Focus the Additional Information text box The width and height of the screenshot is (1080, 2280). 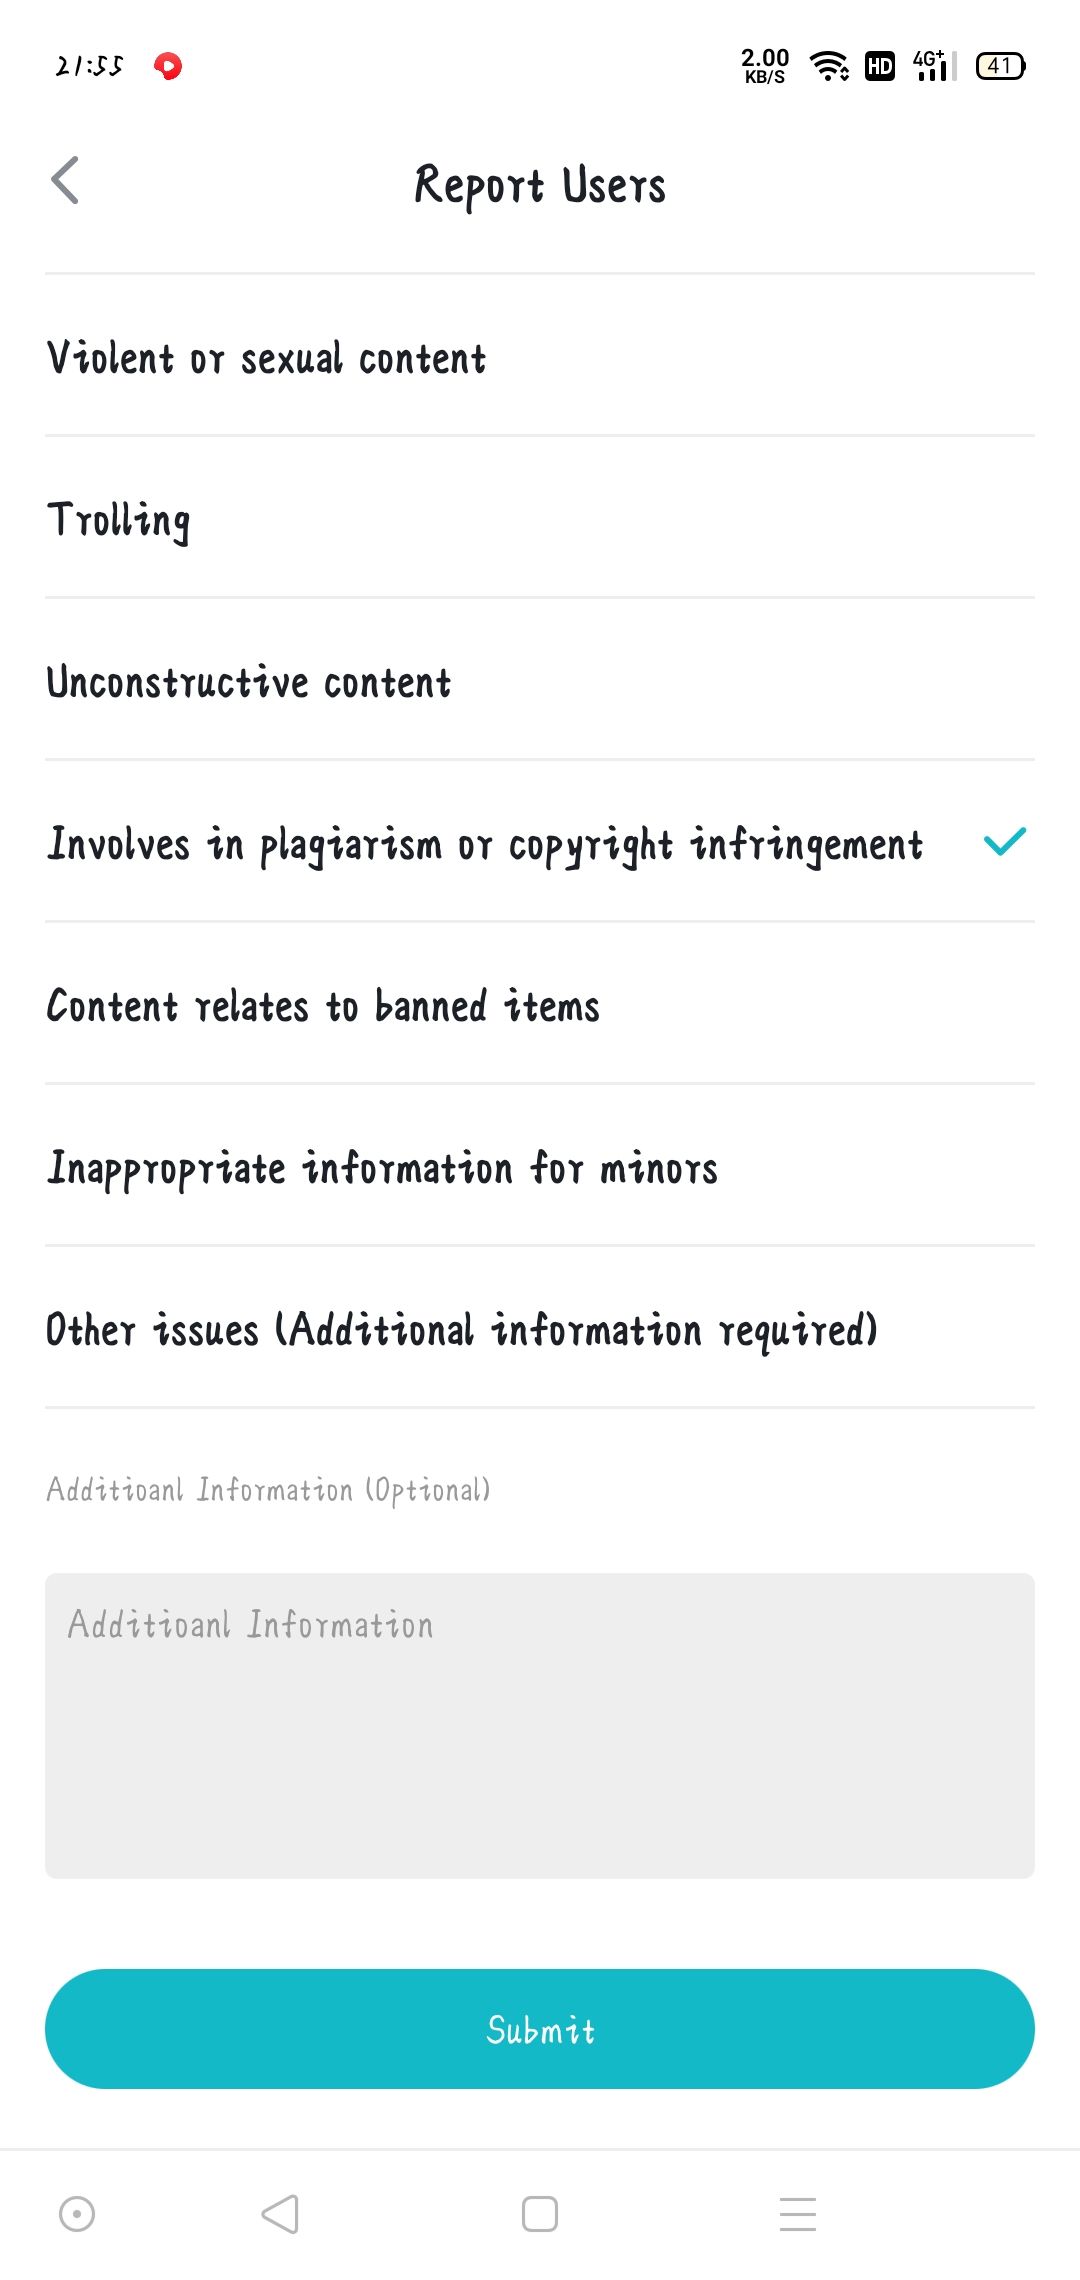click(x=540, y=1726)
